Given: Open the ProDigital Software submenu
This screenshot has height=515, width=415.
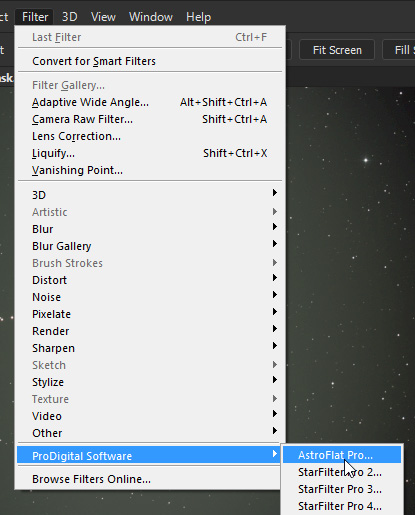Looking at the screenshot, I should click(149, 455).
